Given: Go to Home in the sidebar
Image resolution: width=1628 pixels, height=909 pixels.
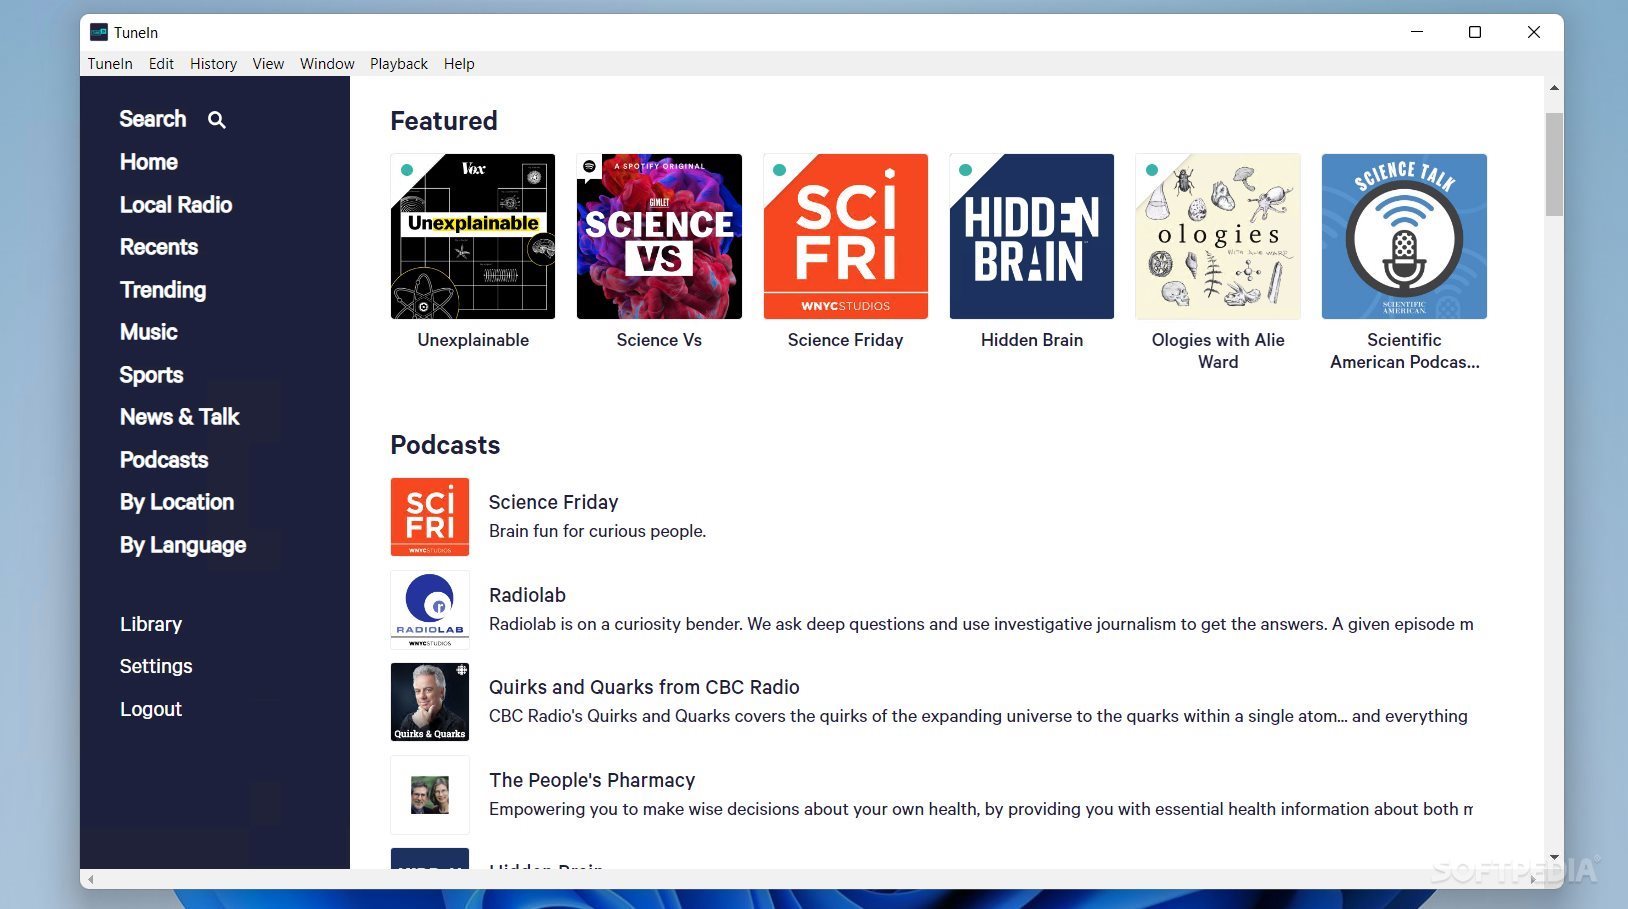Looking at the screenshot, I should tap(149, 162).
